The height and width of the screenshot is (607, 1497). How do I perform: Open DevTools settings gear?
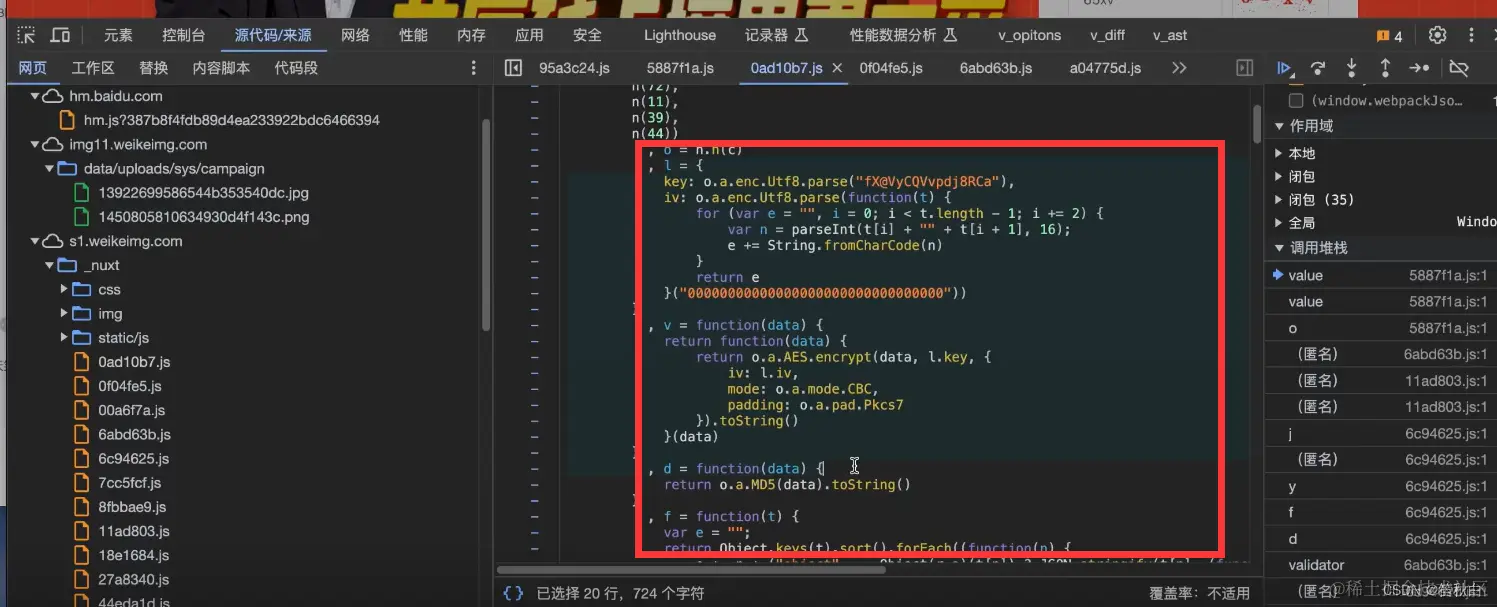click(1437, 35)
